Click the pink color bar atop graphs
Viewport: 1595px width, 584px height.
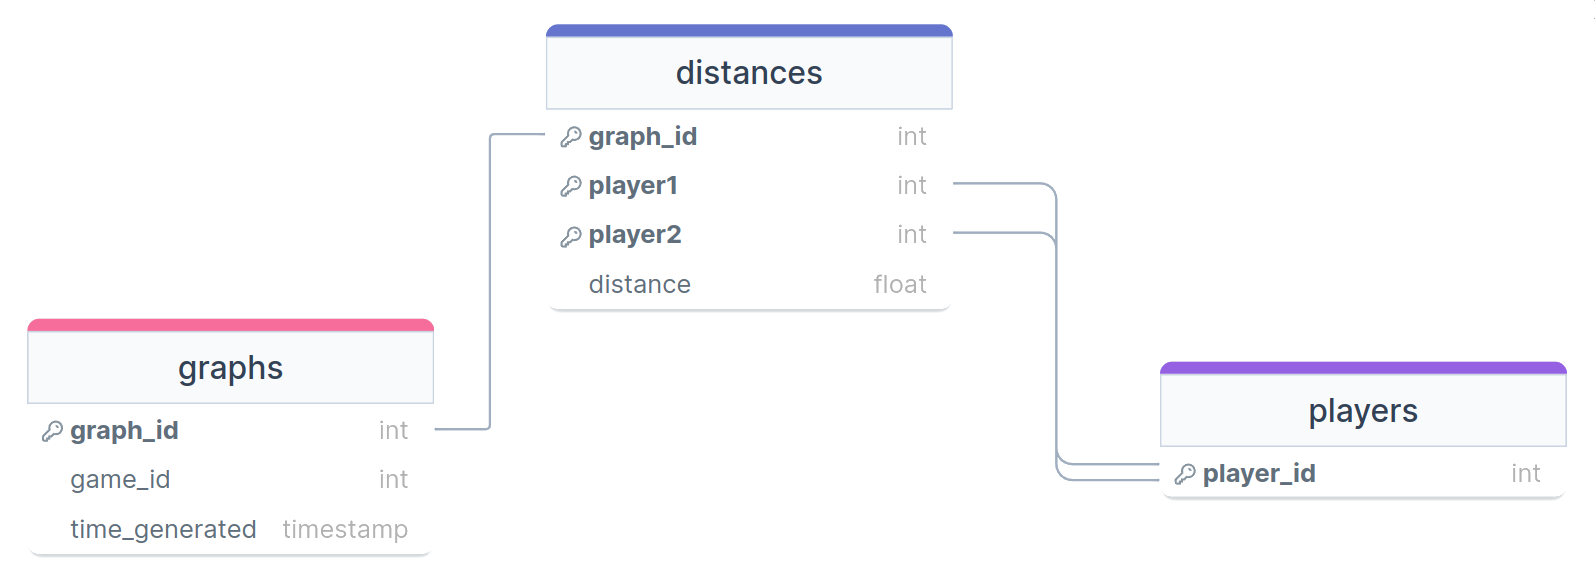tap(230, 325)
